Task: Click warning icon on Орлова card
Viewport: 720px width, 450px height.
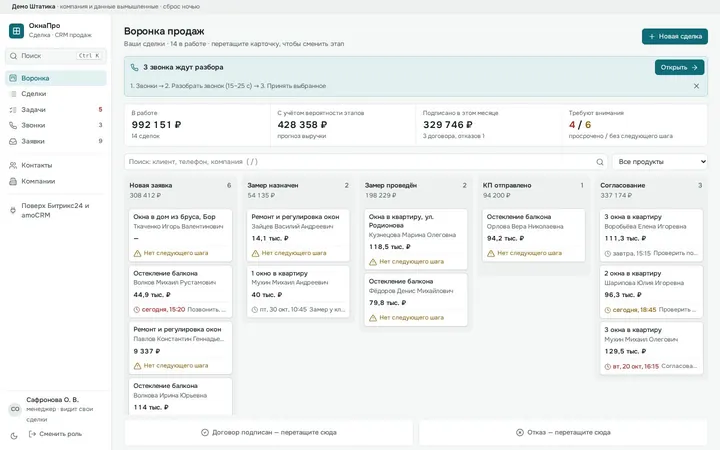Action: click(x=491, y=253)
